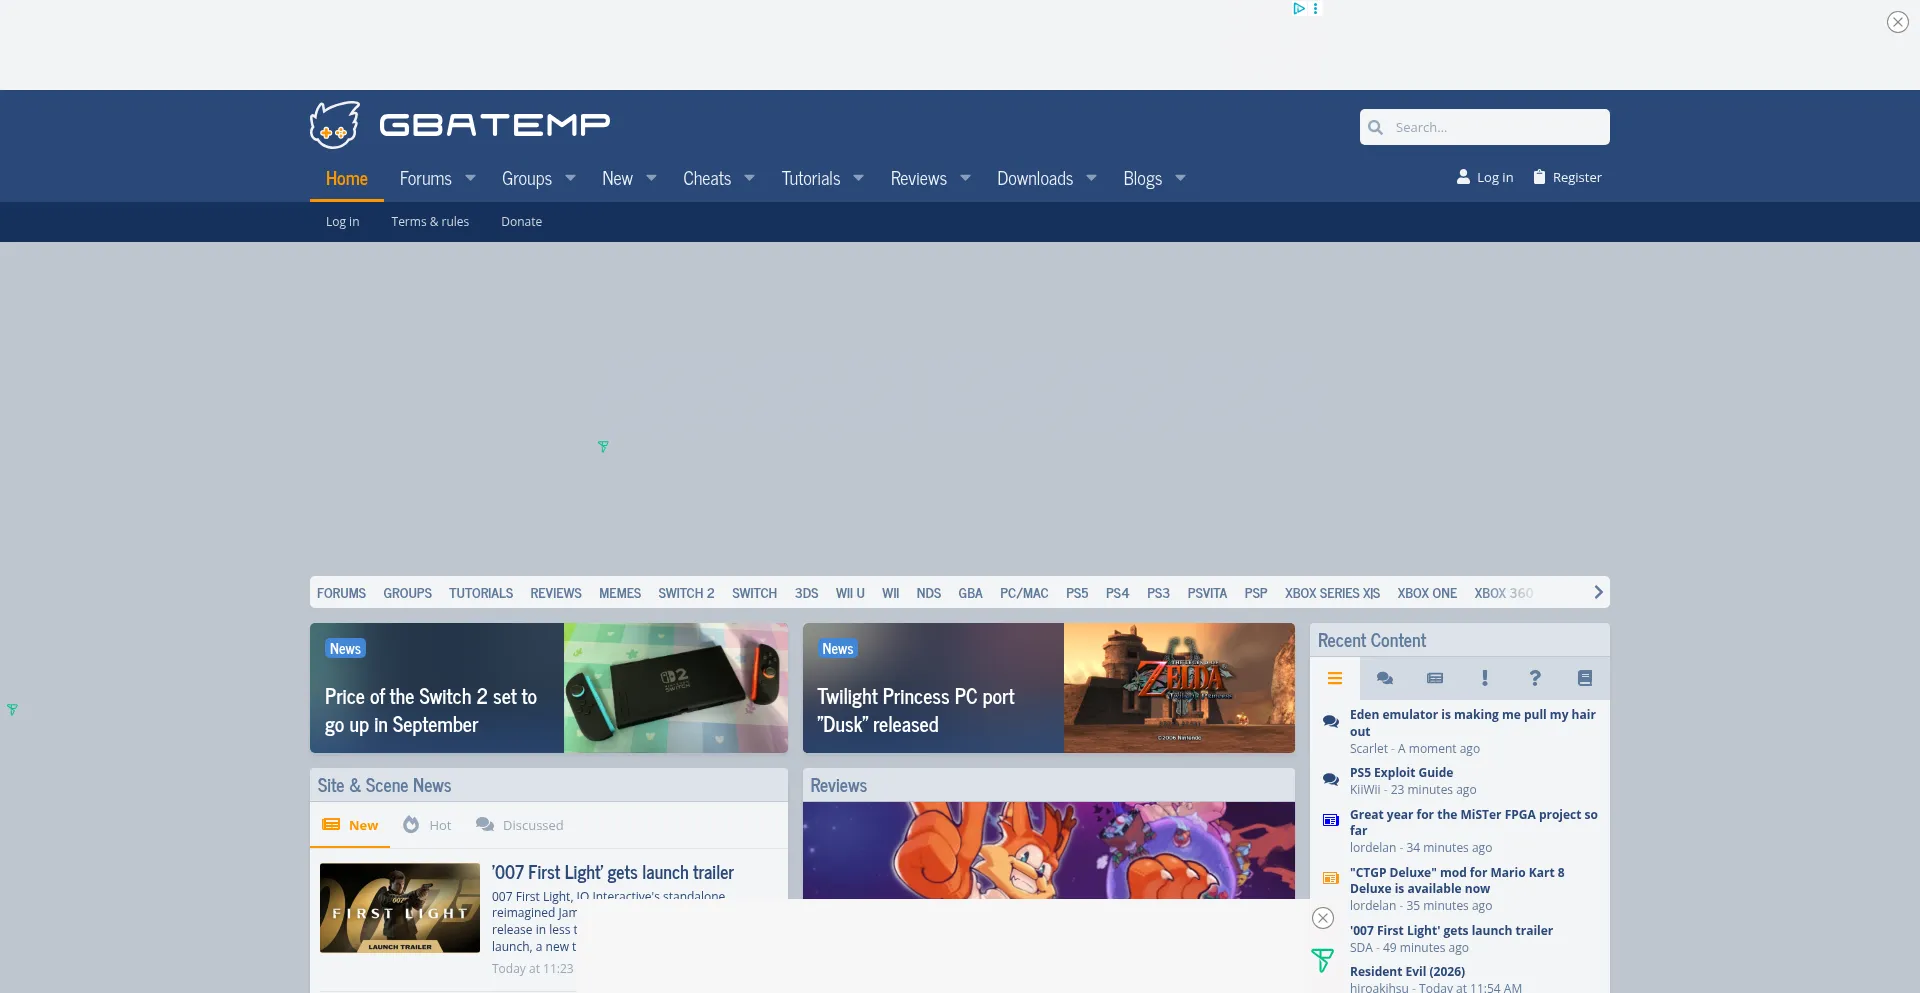
Task: Expand the Blogs dropdown arrow
Action: click(x=1180, y=178)
